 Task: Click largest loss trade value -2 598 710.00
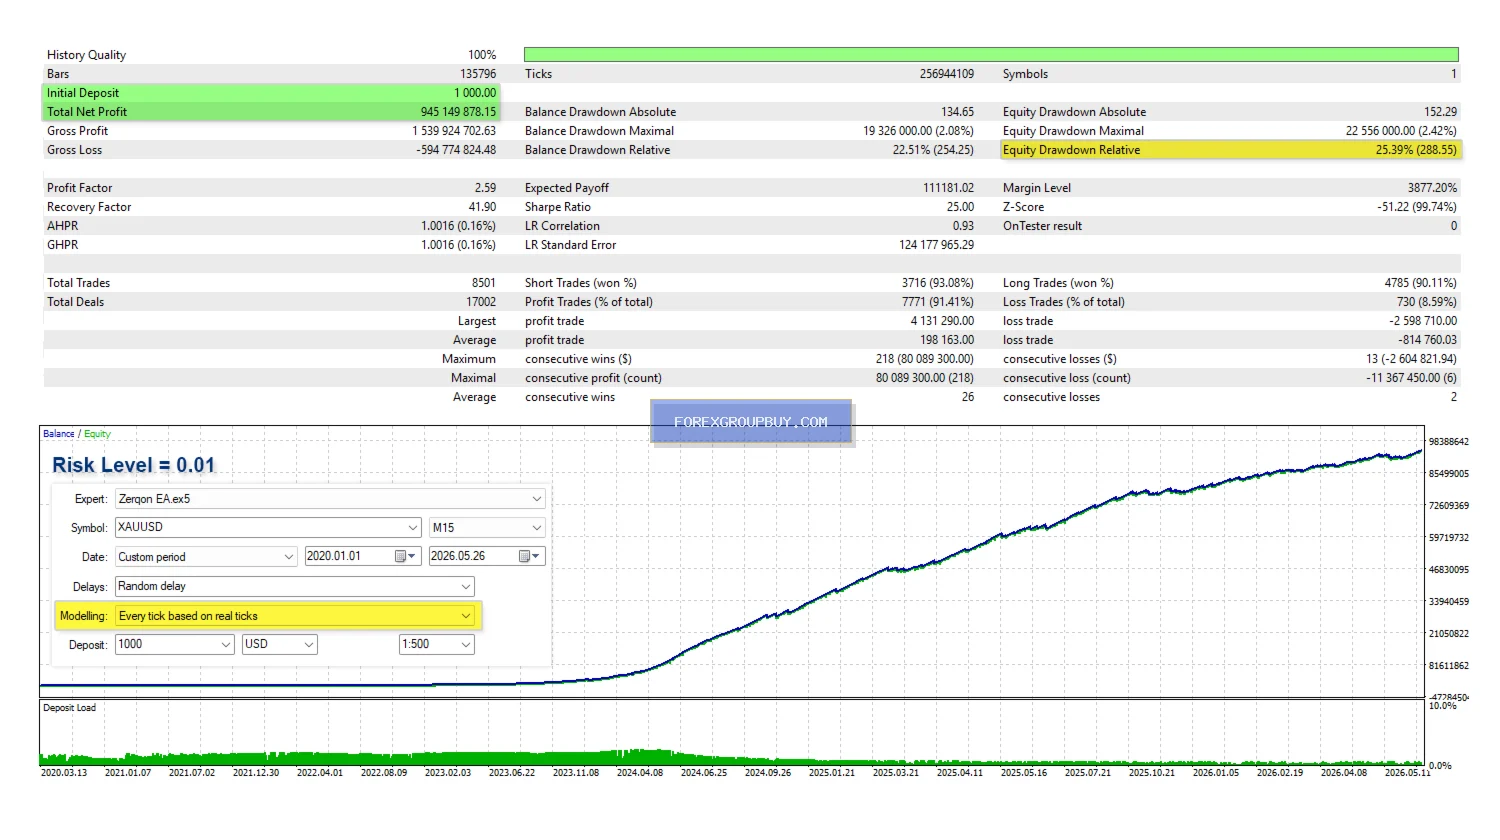pos(1423,321)
